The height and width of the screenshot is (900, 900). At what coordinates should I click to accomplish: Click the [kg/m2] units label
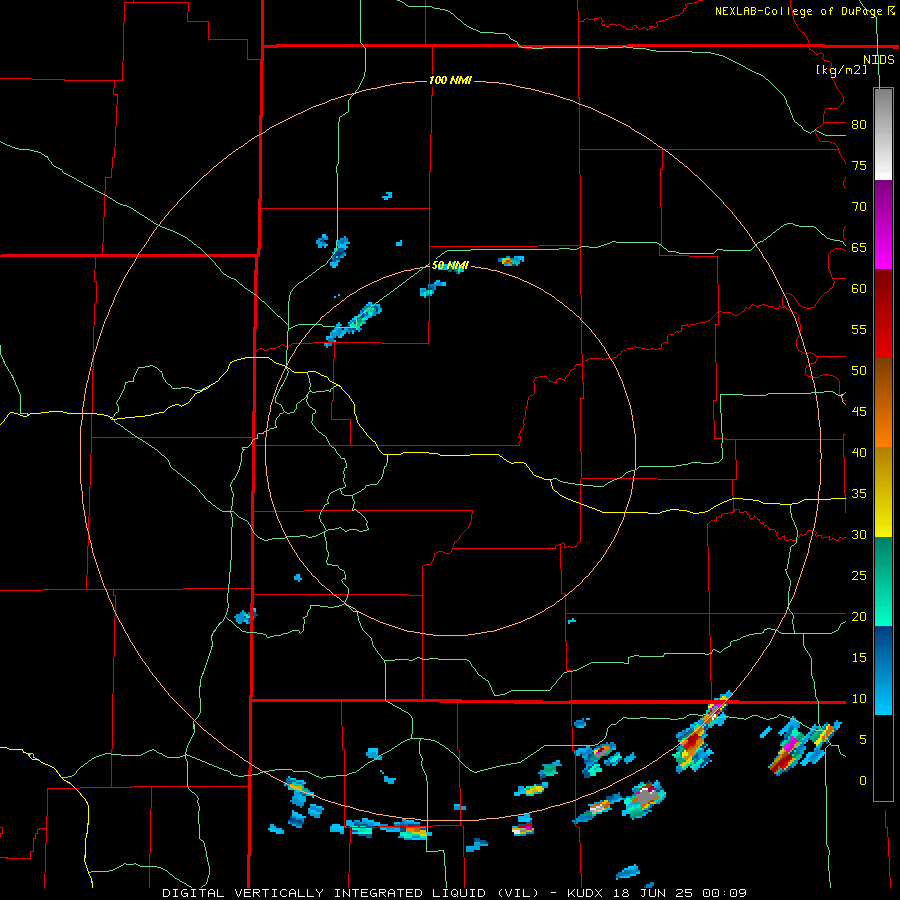pos(841,70)
